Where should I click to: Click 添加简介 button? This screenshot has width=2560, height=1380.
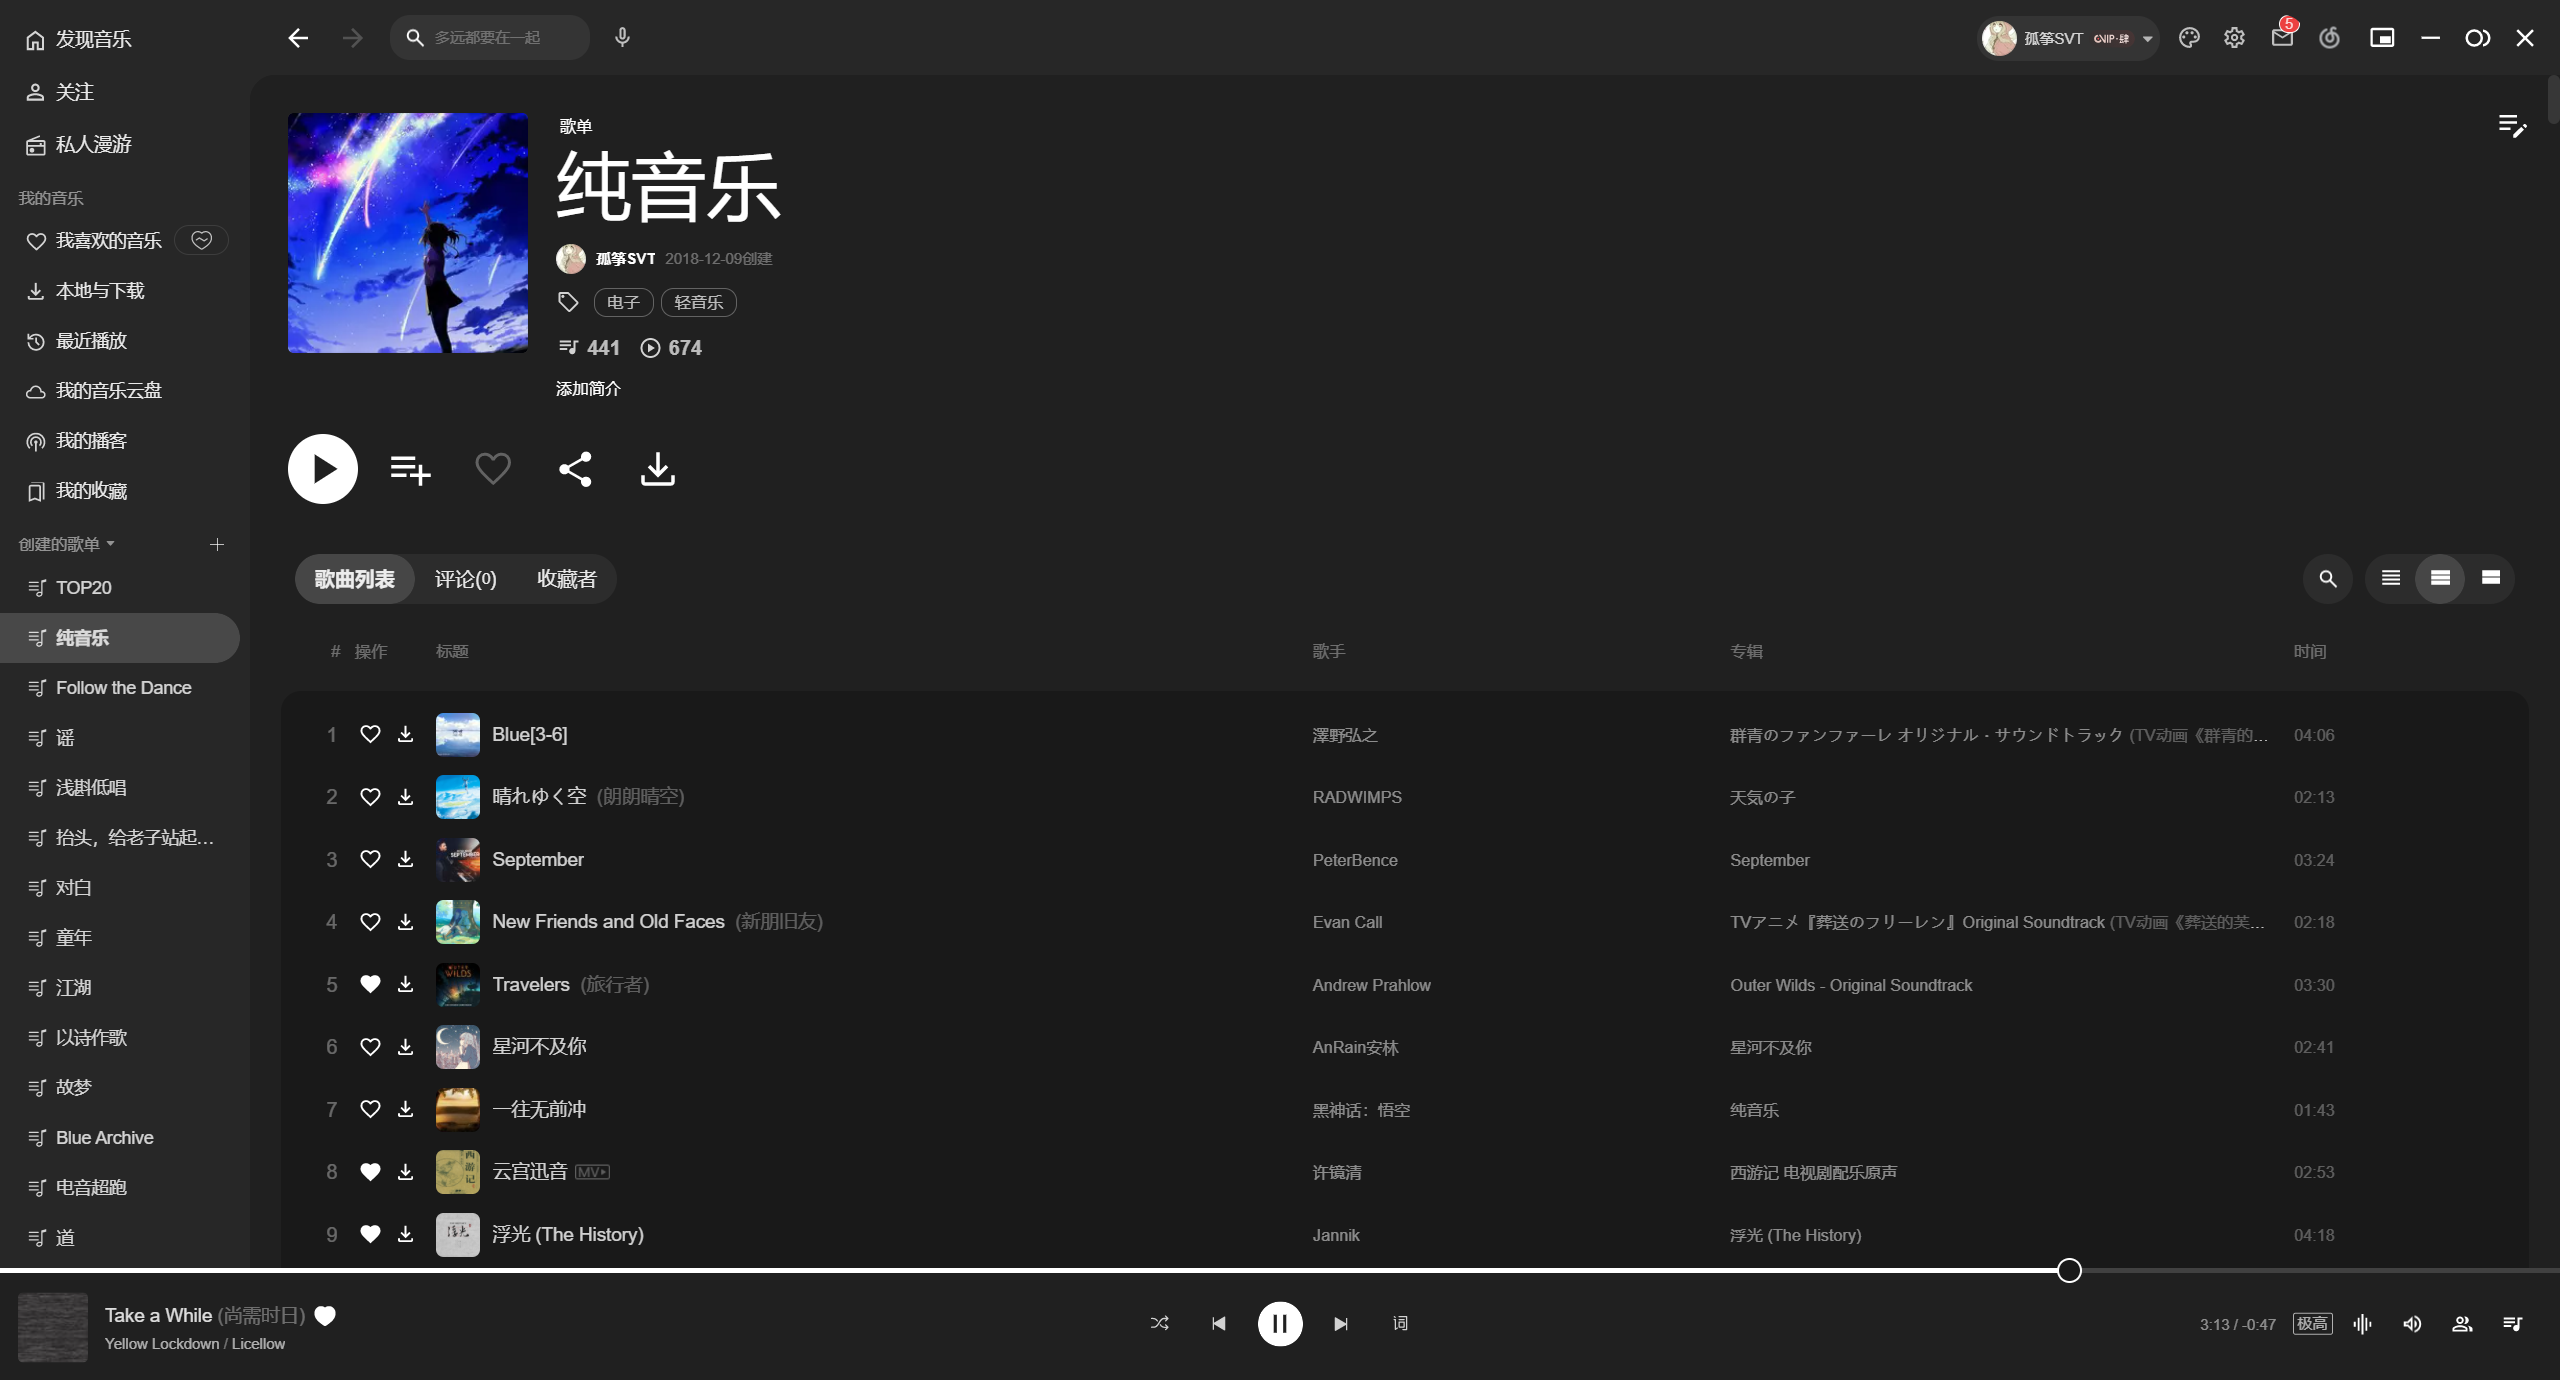coord(588,387)
